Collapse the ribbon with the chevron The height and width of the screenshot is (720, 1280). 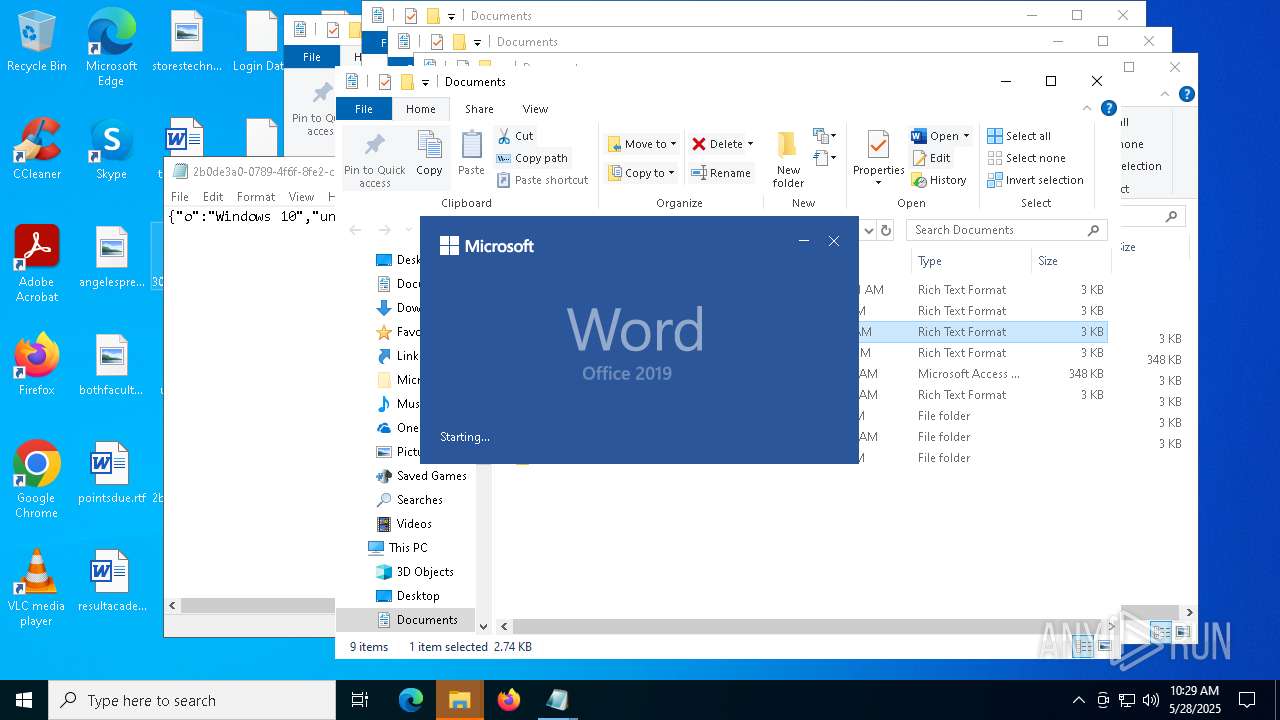point(1087,109)
